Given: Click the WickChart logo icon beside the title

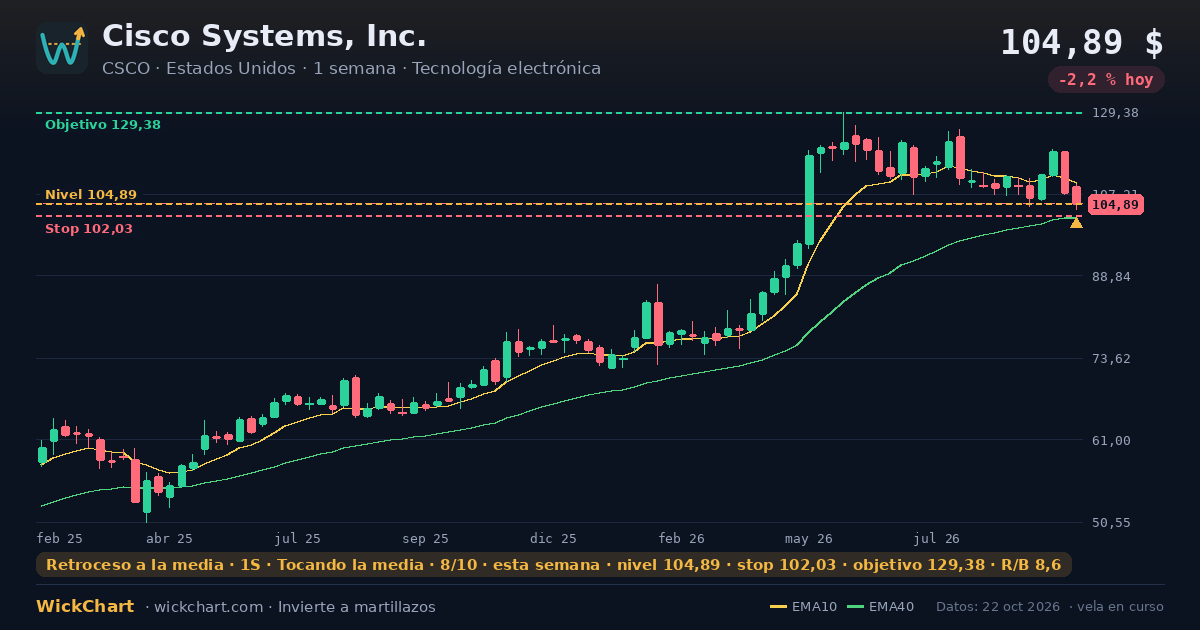Looking at the screenshot, I should click(x=62, y=48).
